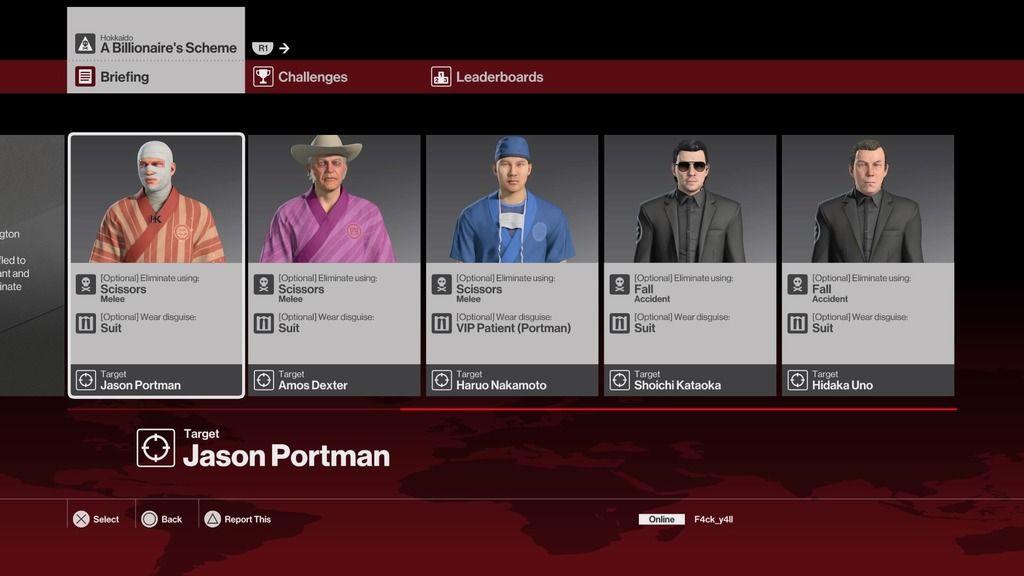1024x576 pixels.
Task: Click VIP Patient (Portman) disguise text
Action: 513,328
